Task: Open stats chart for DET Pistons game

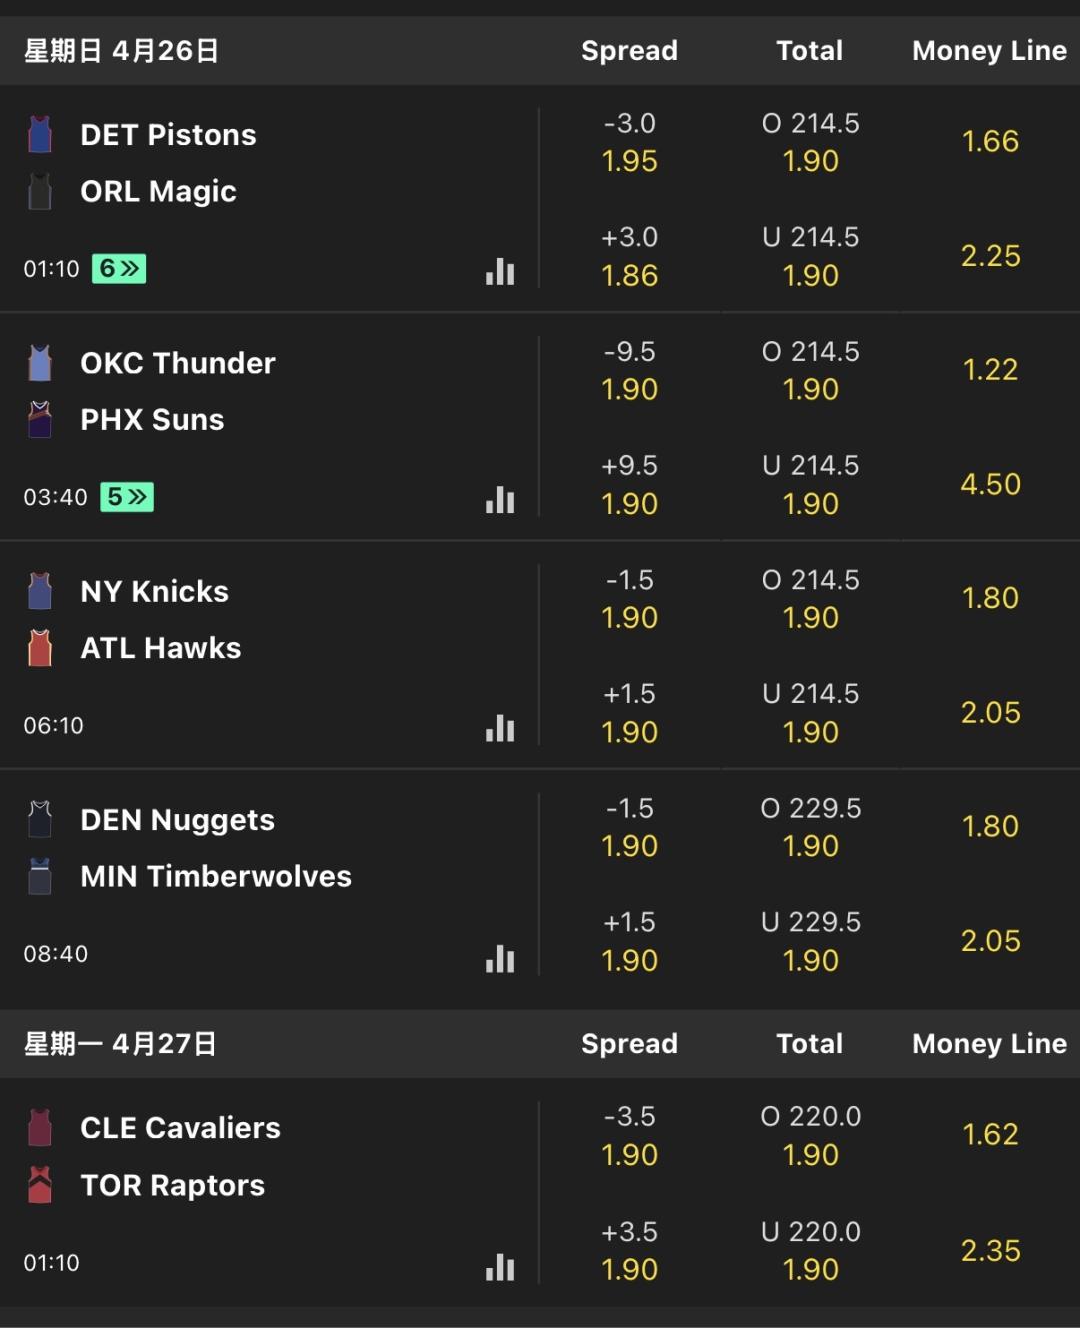Action: 500,271
